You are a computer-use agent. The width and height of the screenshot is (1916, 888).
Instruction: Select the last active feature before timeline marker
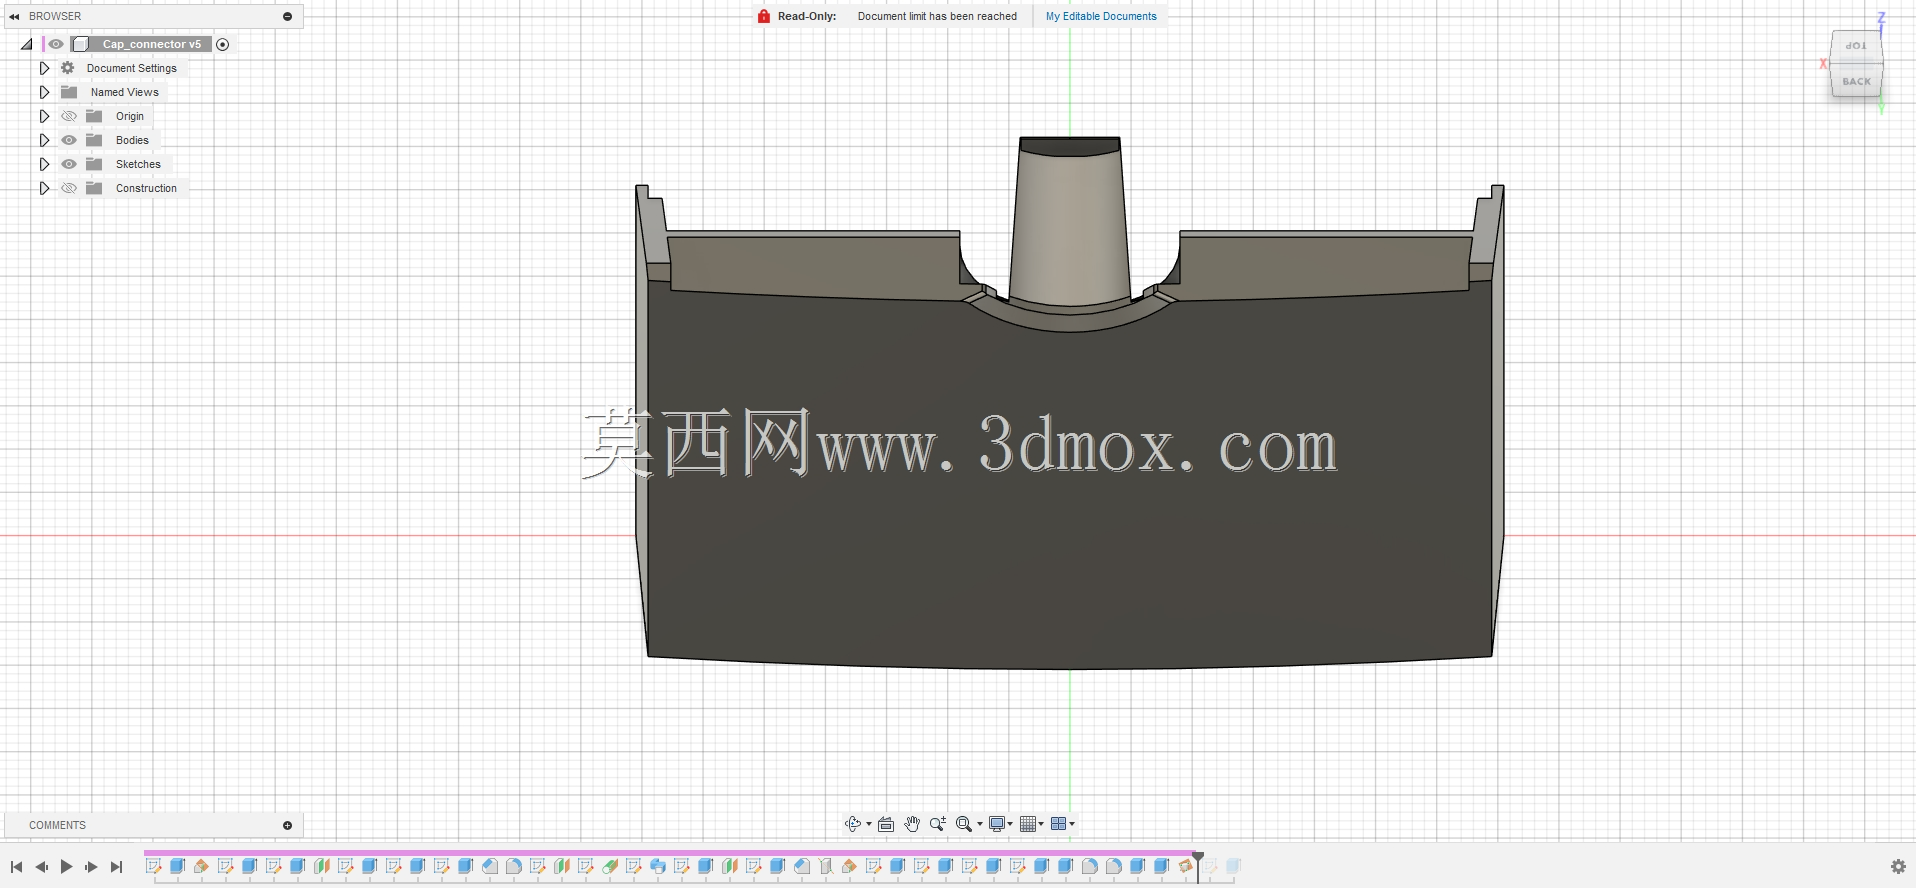coord(1185,866)
